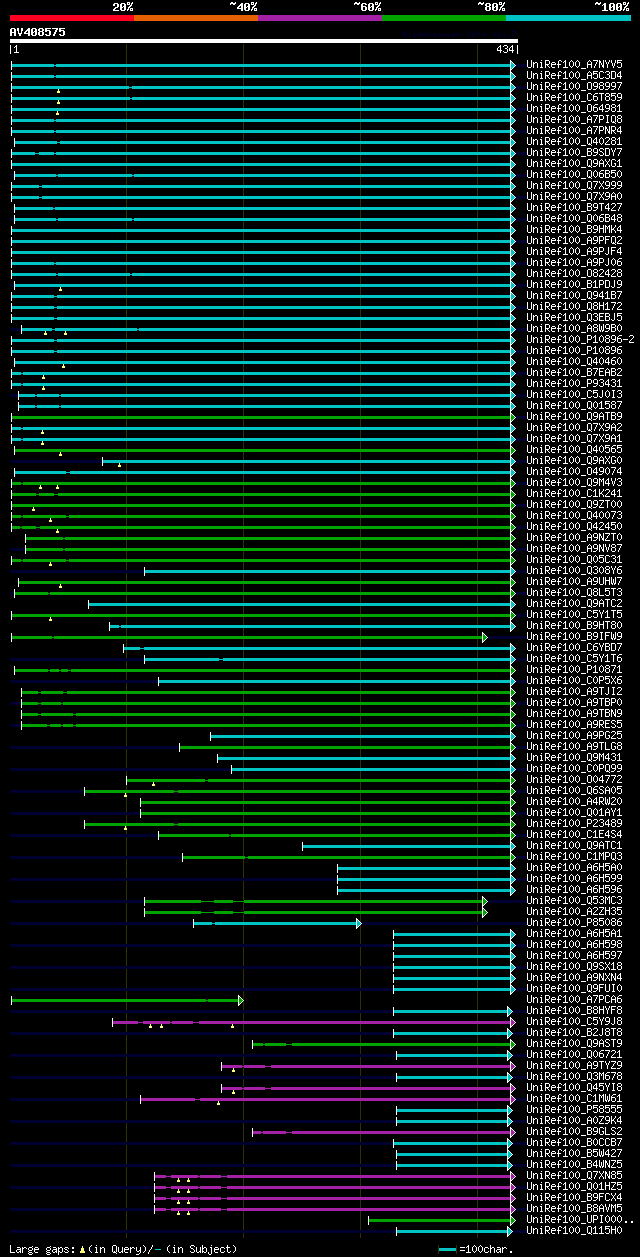Open hit UniRef100_A9PJF4
The height and width of the screenshot is (1257, 640).
(x=573, y=251)
